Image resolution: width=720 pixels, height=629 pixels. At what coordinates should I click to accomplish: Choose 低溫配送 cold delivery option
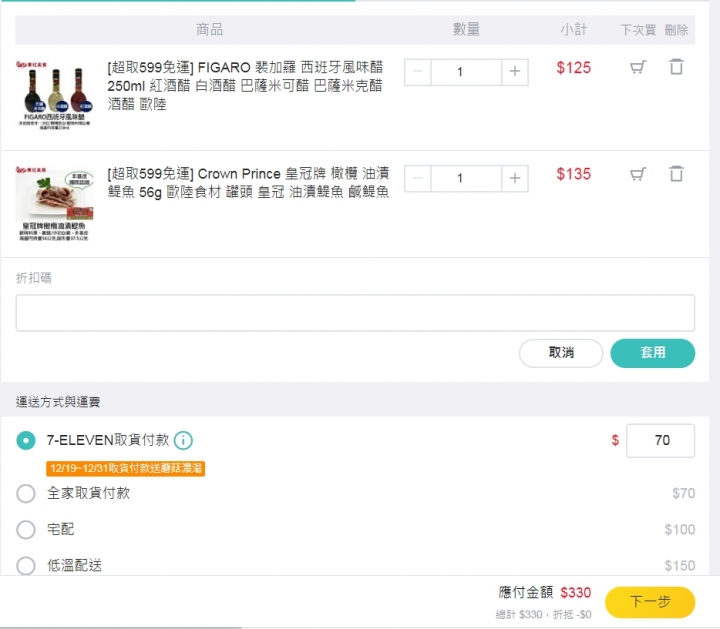tap(26, 566)
